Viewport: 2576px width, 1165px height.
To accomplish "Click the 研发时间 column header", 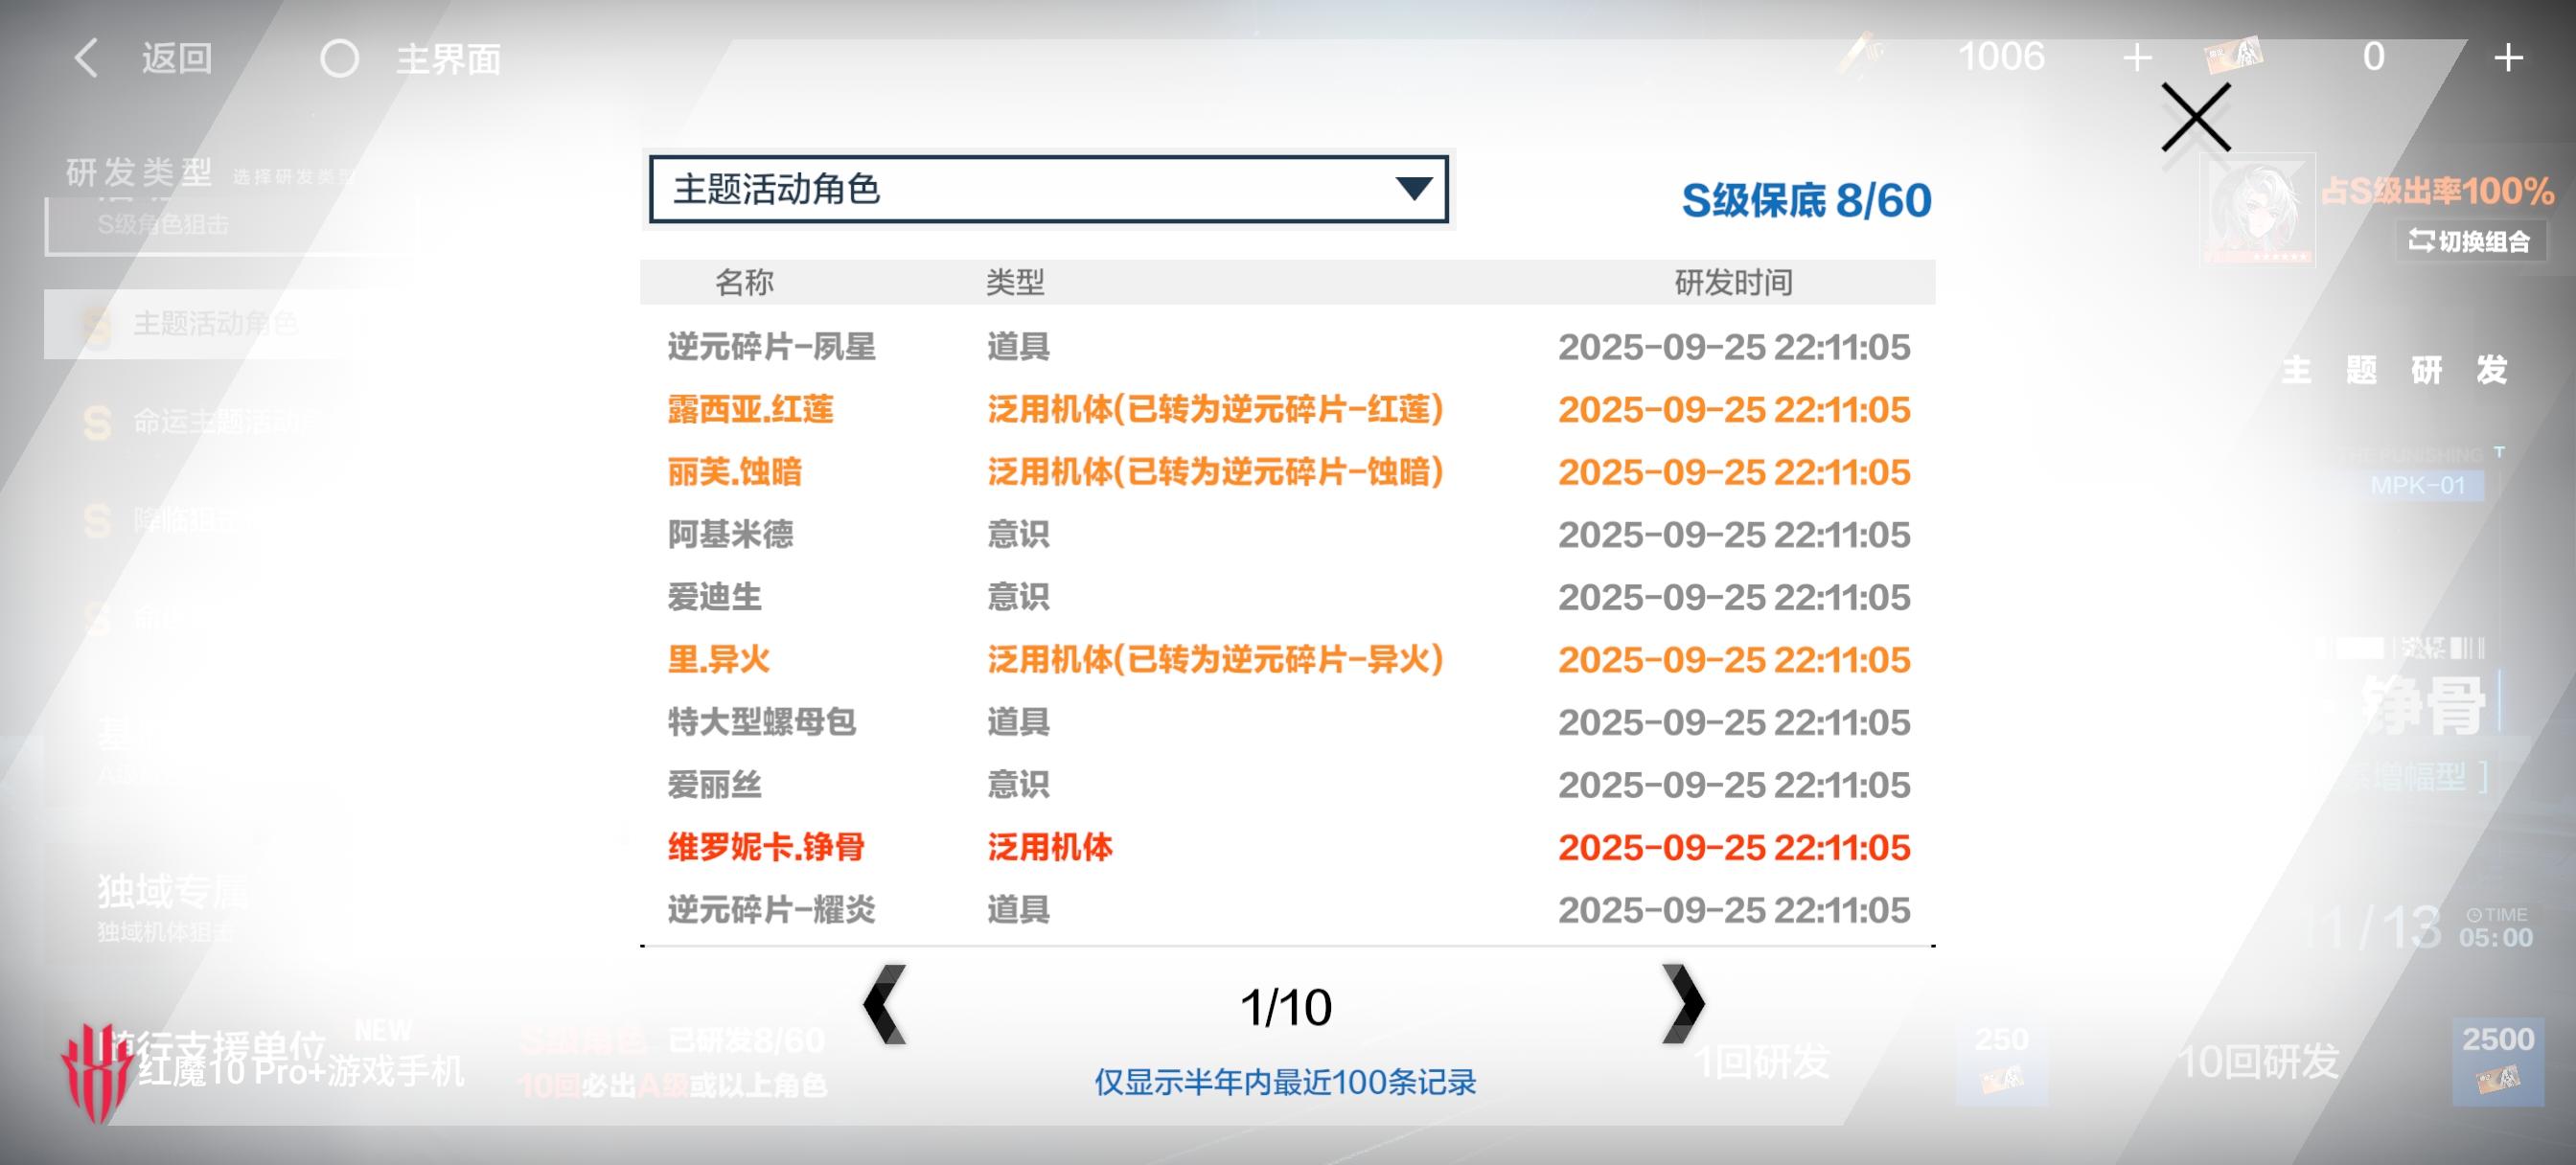I will pos(1733,282).
